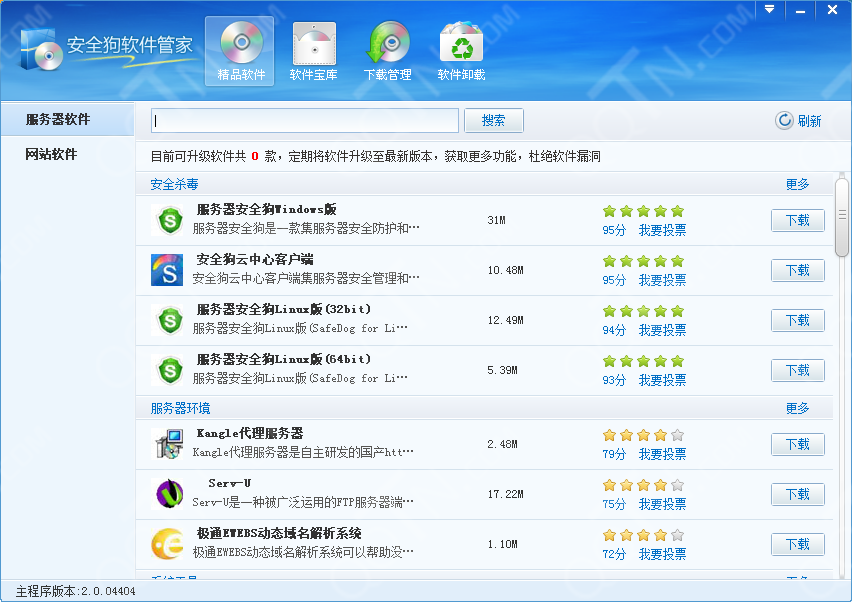Screen dimensions: 852x602
Task: Download 服务器安全狗Linux版(32bit)
Action: click(797, 320)
